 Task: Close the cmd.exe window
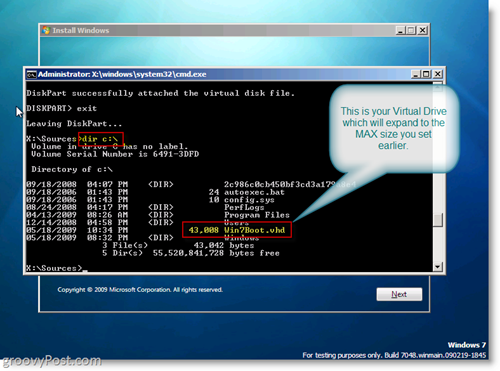click(x=438, y=74)
